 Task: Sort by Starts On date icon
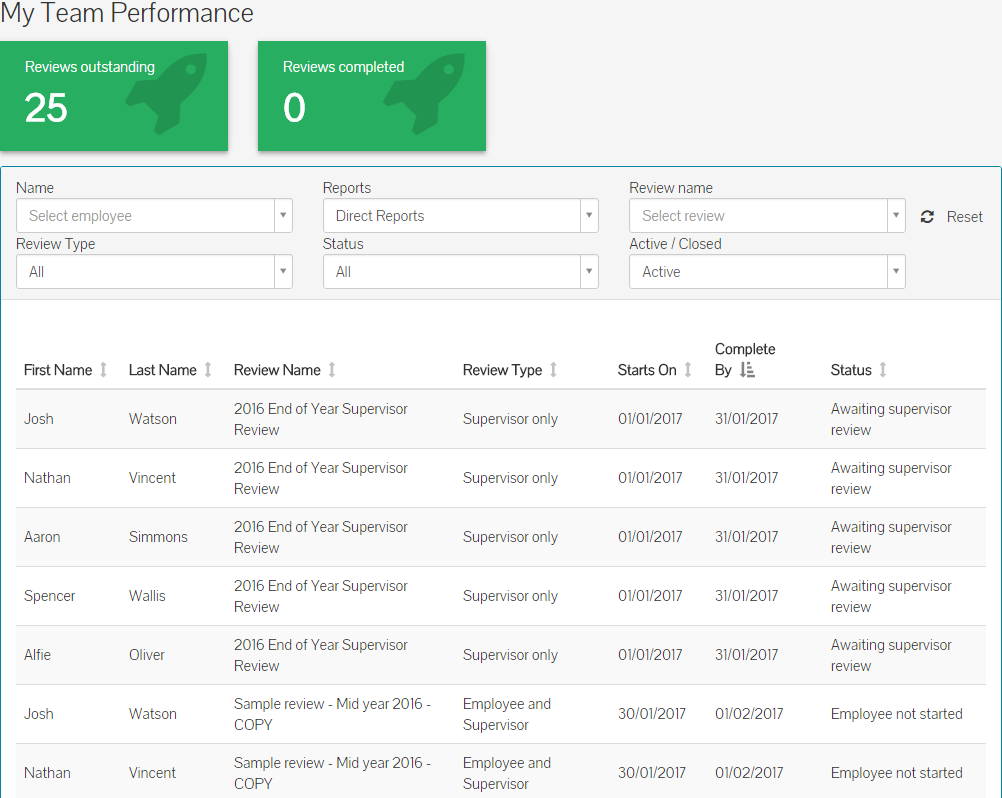click(x=688, y=370)
